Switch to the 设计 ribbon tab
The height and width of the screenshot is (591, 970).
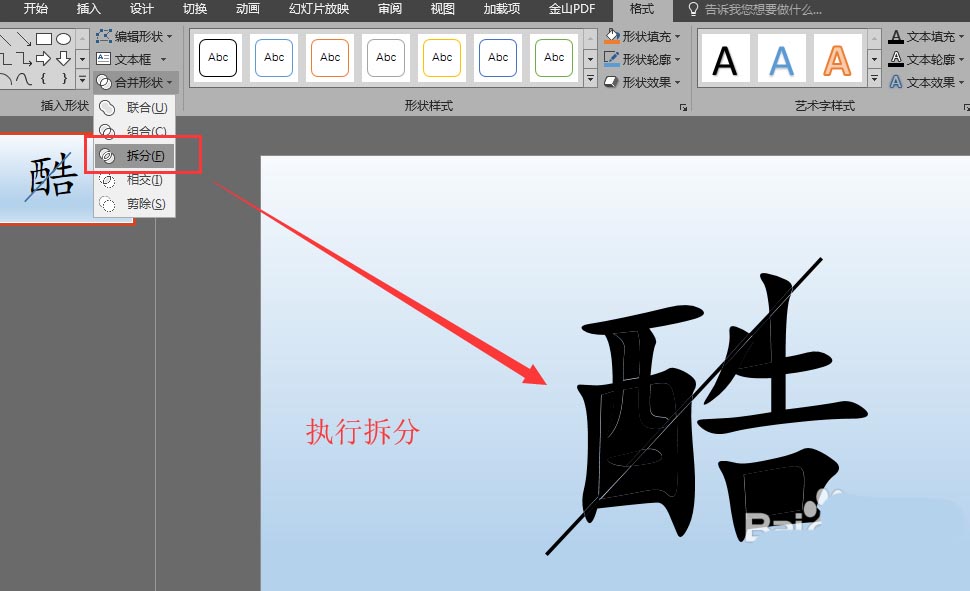pos(142,9)
